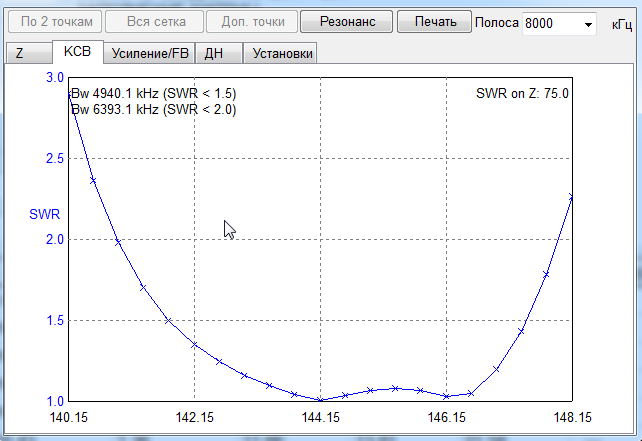Click the 3.0 value on SWR axis
The width and height of the screenshot is (642, 441).
[x=54, y=77]
